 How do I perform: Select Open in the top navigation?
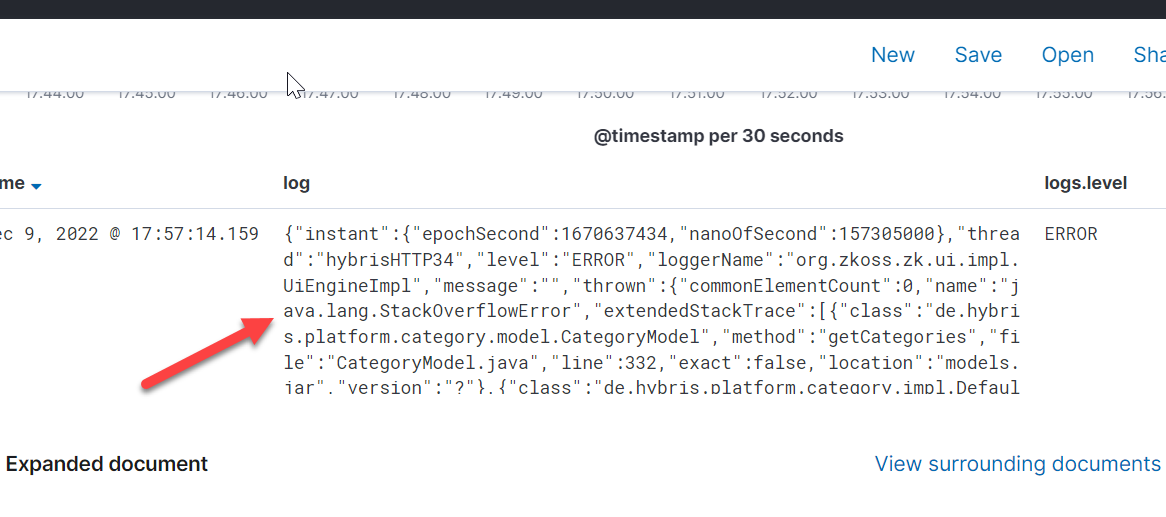click(1067, 55)
